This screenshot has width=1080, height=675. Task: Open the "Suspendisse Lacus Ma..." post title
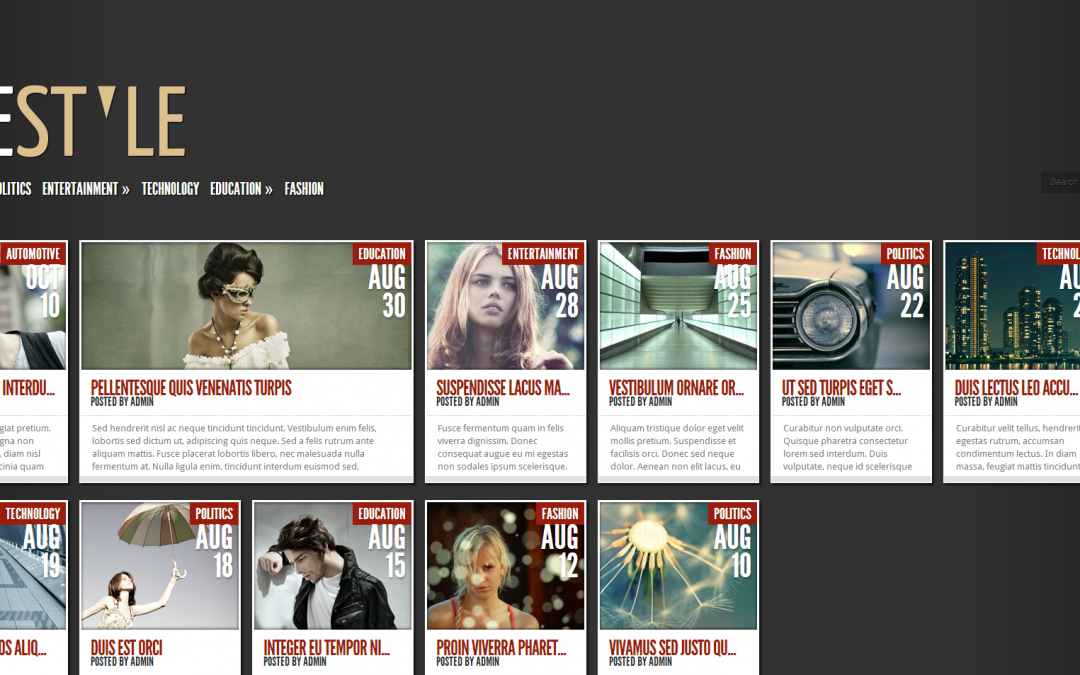(x=503, y=388)
